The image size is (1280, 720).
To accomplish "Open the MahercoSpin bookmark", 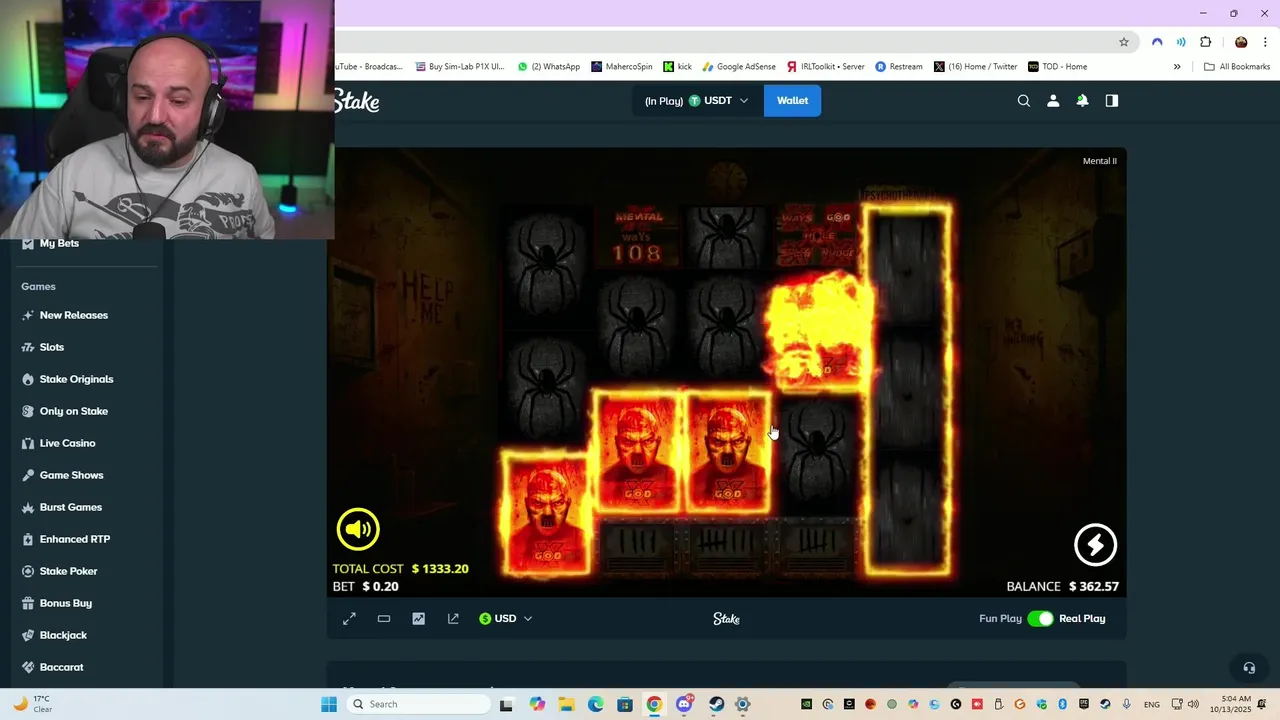I will click(621, 67).
